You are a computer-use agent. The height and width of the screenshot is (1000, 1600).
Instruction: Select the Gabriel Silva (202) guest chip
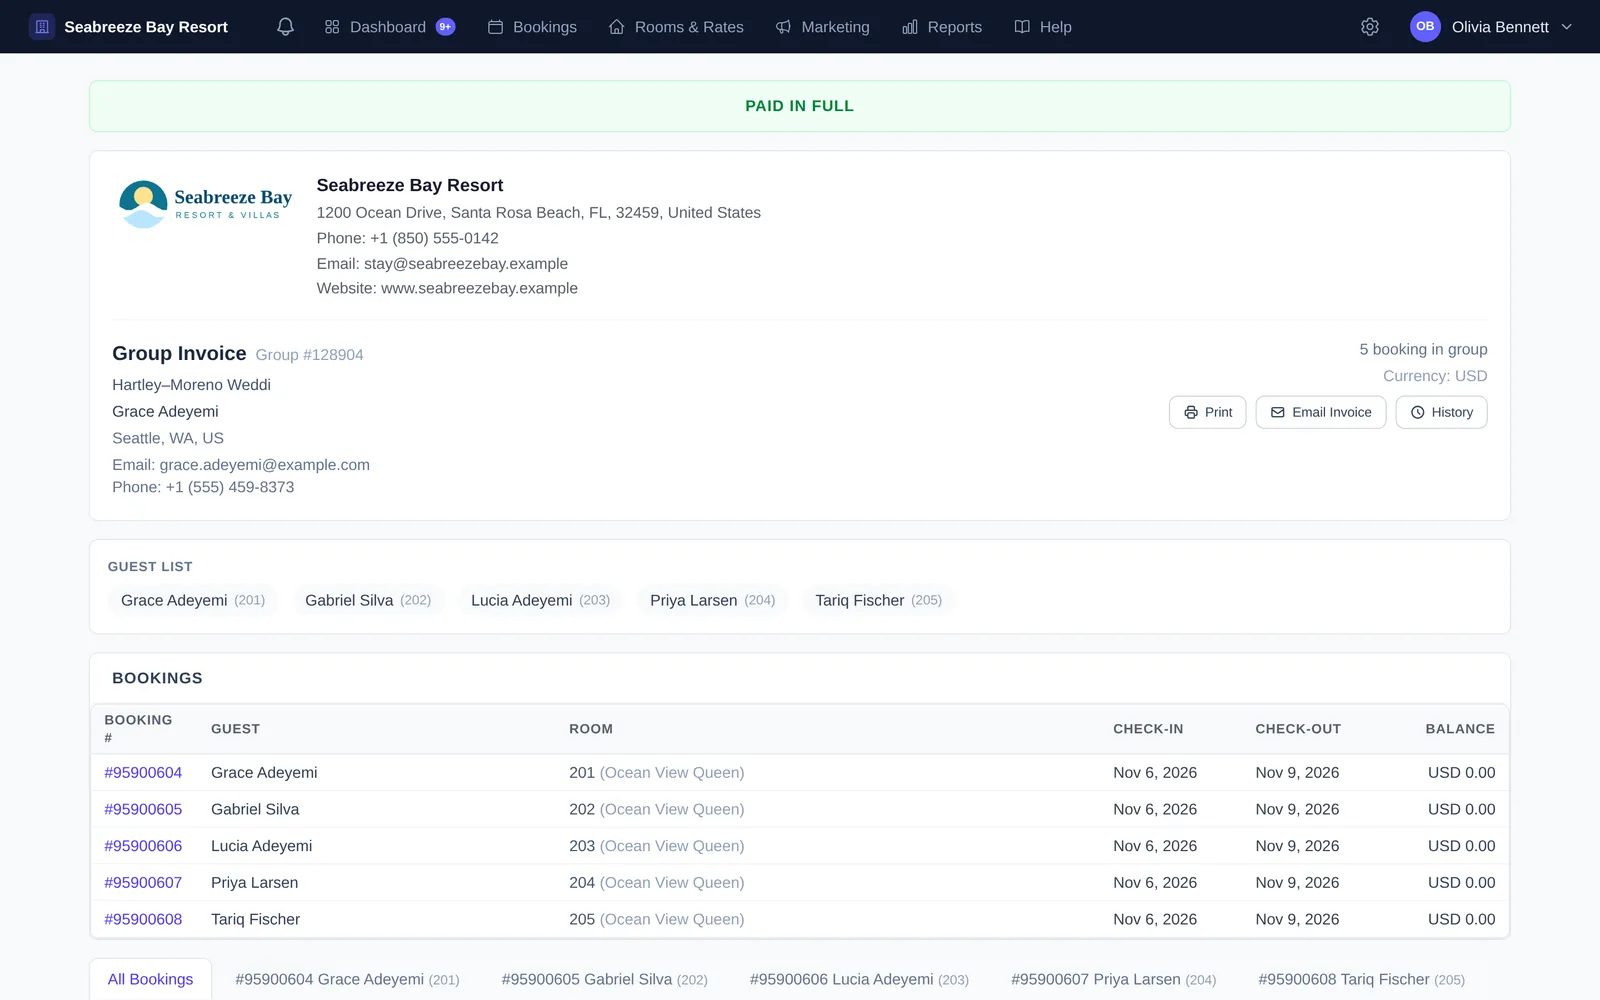coord(368,600)
